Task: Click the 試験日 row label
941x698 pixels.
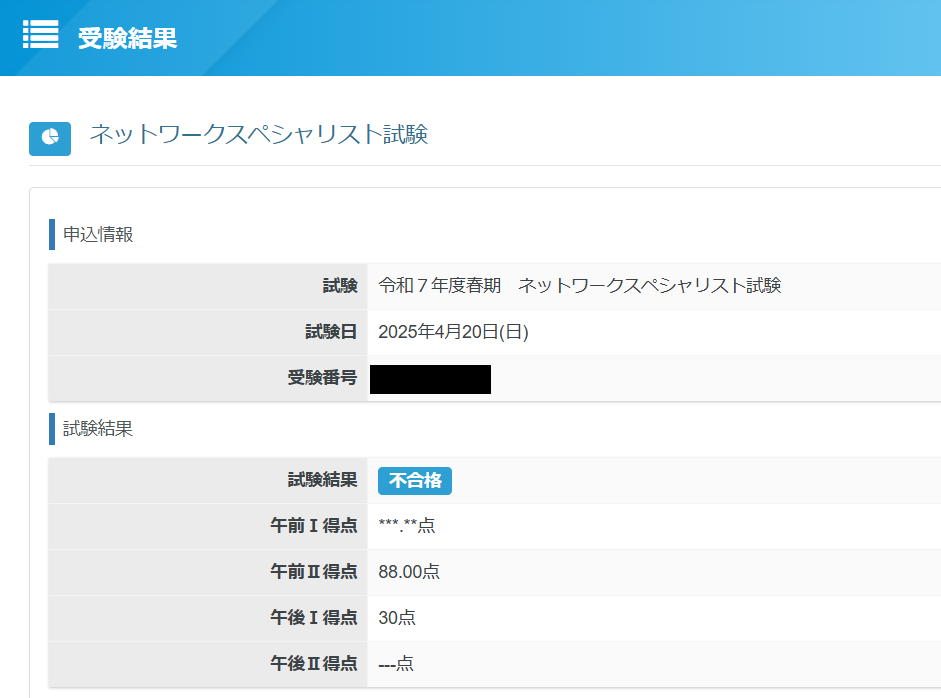Action: pyautogui.click(x=331, y=332)
